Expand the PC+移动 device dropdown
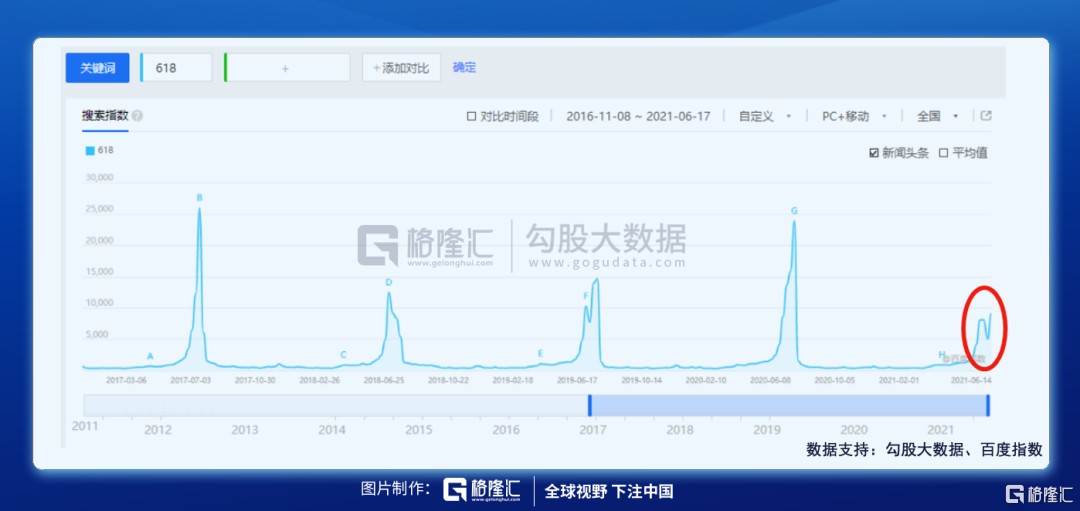Viewport: 1080px width, 511px height. click(853, 116)
